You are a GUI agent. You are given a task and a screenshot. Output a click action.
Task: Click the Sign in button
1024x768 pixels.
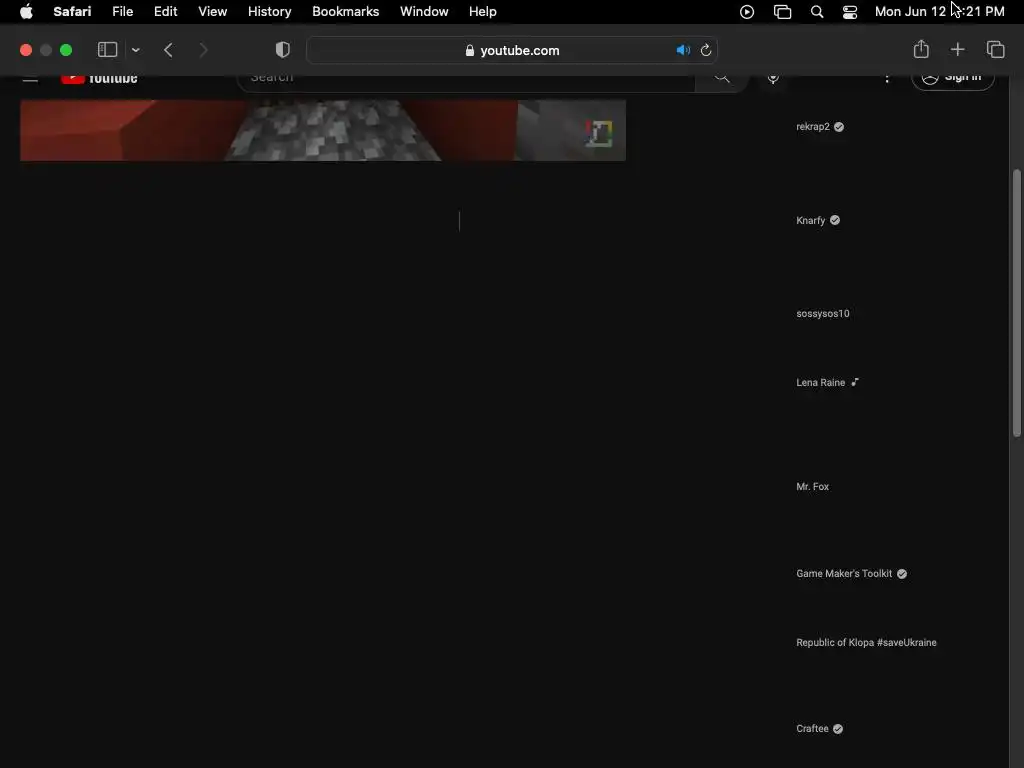pos(953,80)
